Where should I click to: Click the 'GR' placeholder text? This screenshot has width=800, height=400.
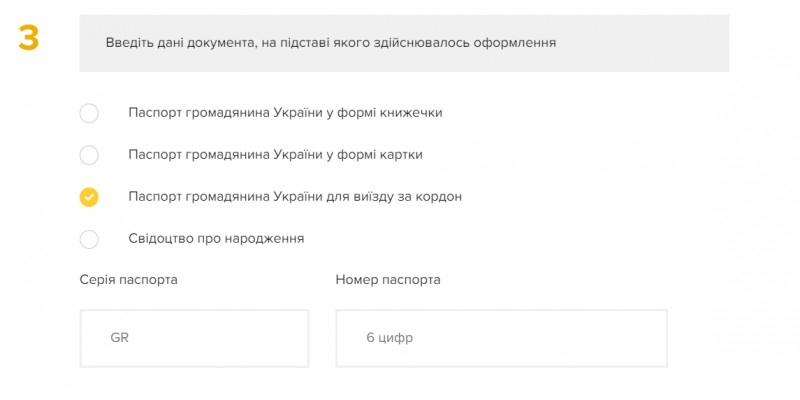tap(120, 338)
